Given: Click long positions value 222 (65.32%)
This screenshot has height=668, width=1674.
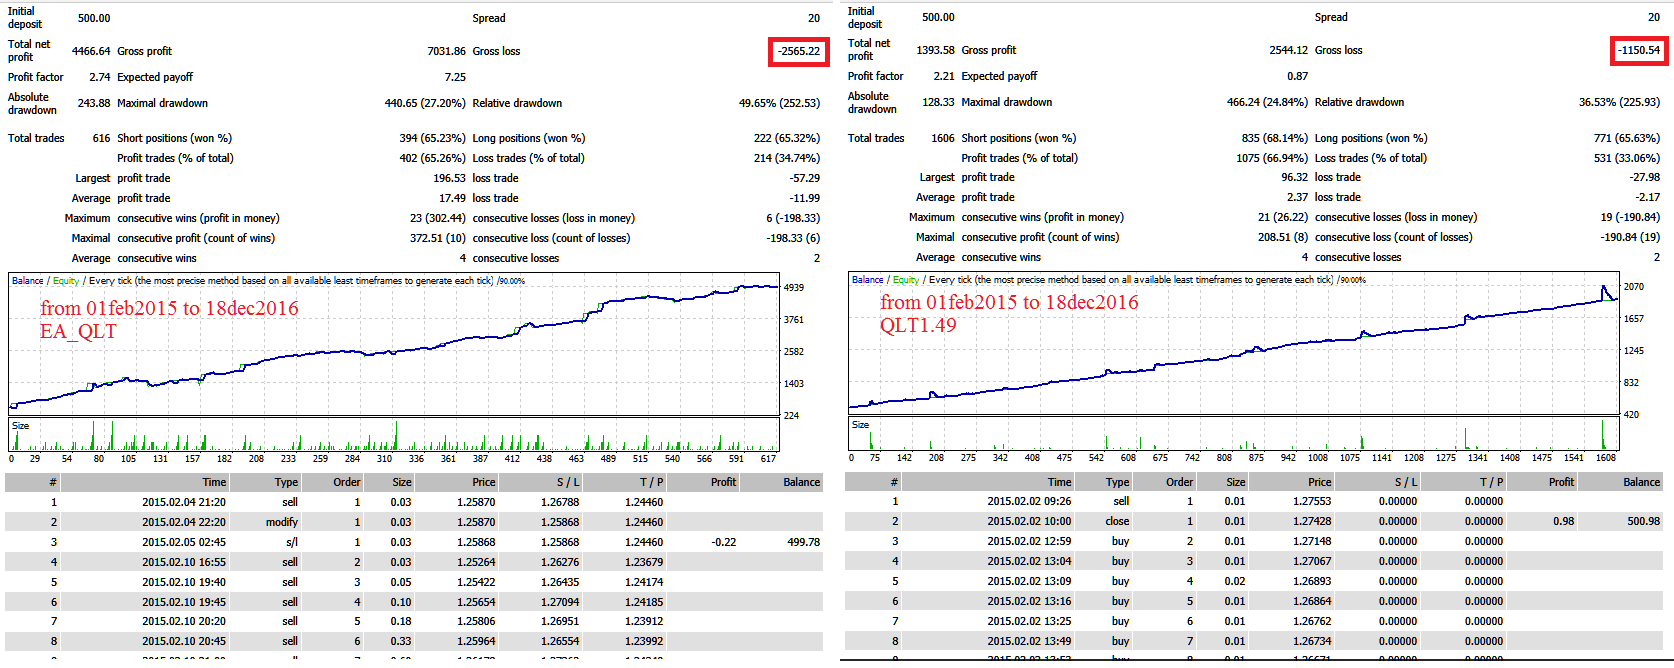Looking at the screenshot, I should pos(786,138).
